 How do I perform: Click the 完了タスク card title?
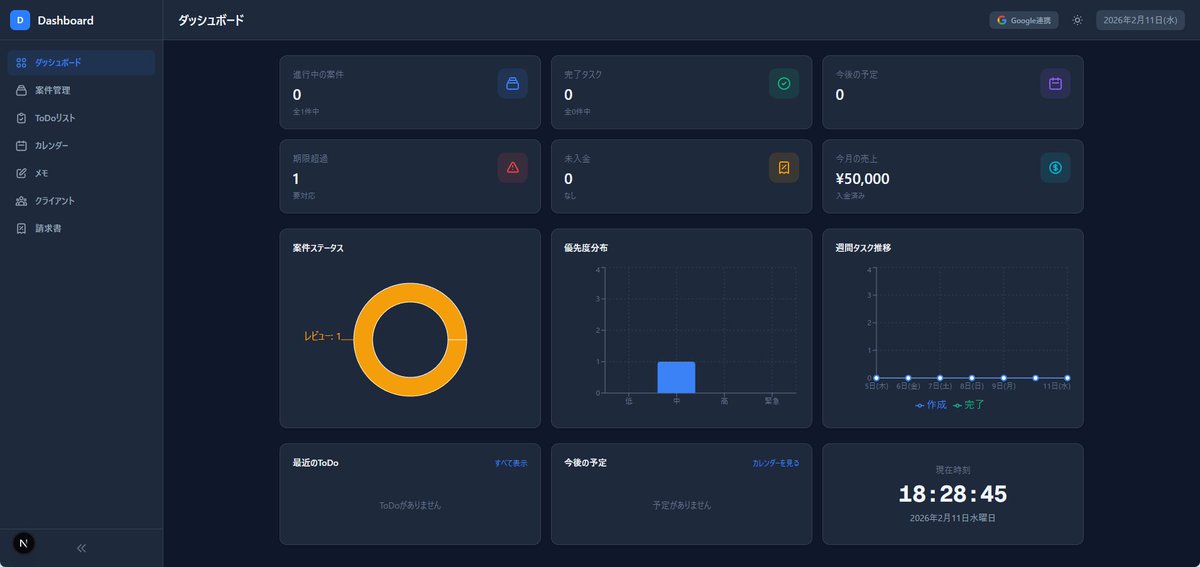pyautogui.click(x=583, y=75)
